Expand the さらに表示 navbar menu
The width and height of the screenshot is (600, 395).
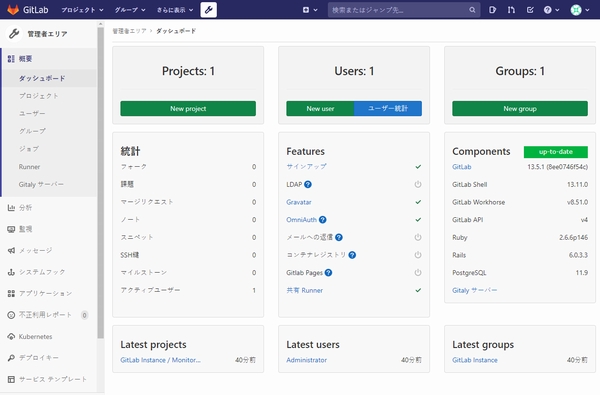tap(175, 10)
